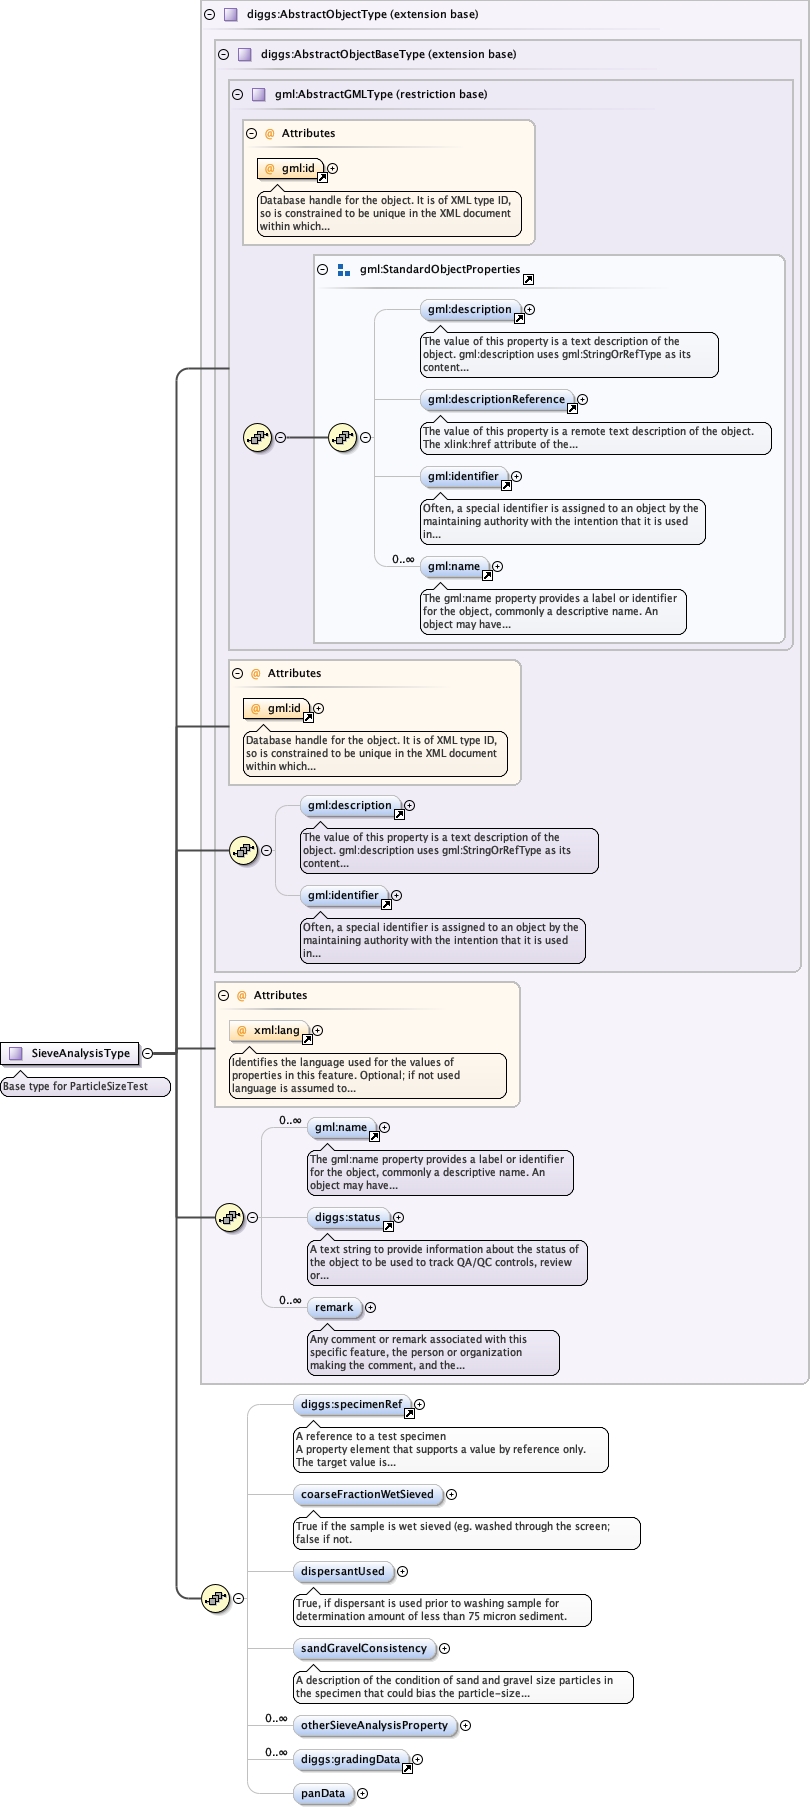This screenshot has height=1809, width=811.
Task: Collapse the SieveAnalysisType root node
Action: tap(147, 1053)
